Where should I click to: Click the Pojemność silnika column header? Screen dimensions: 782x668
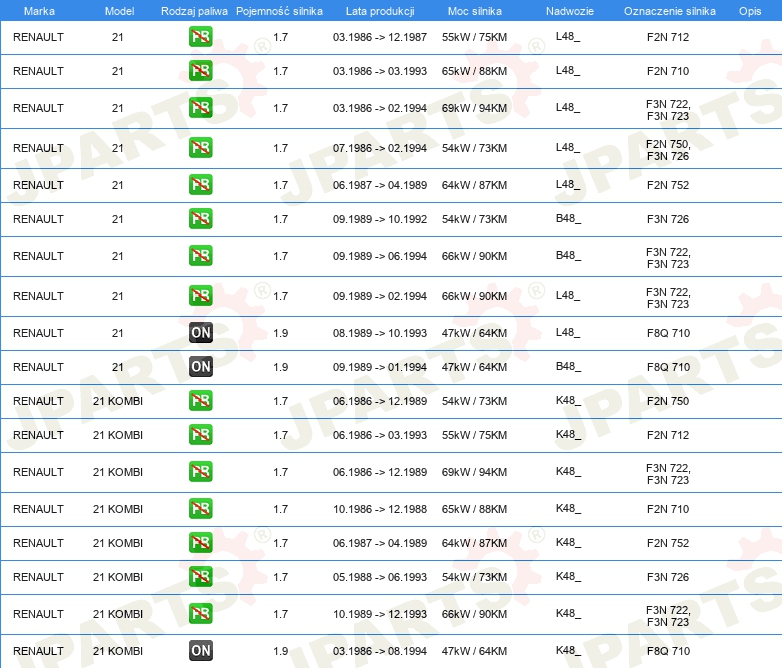279,11
